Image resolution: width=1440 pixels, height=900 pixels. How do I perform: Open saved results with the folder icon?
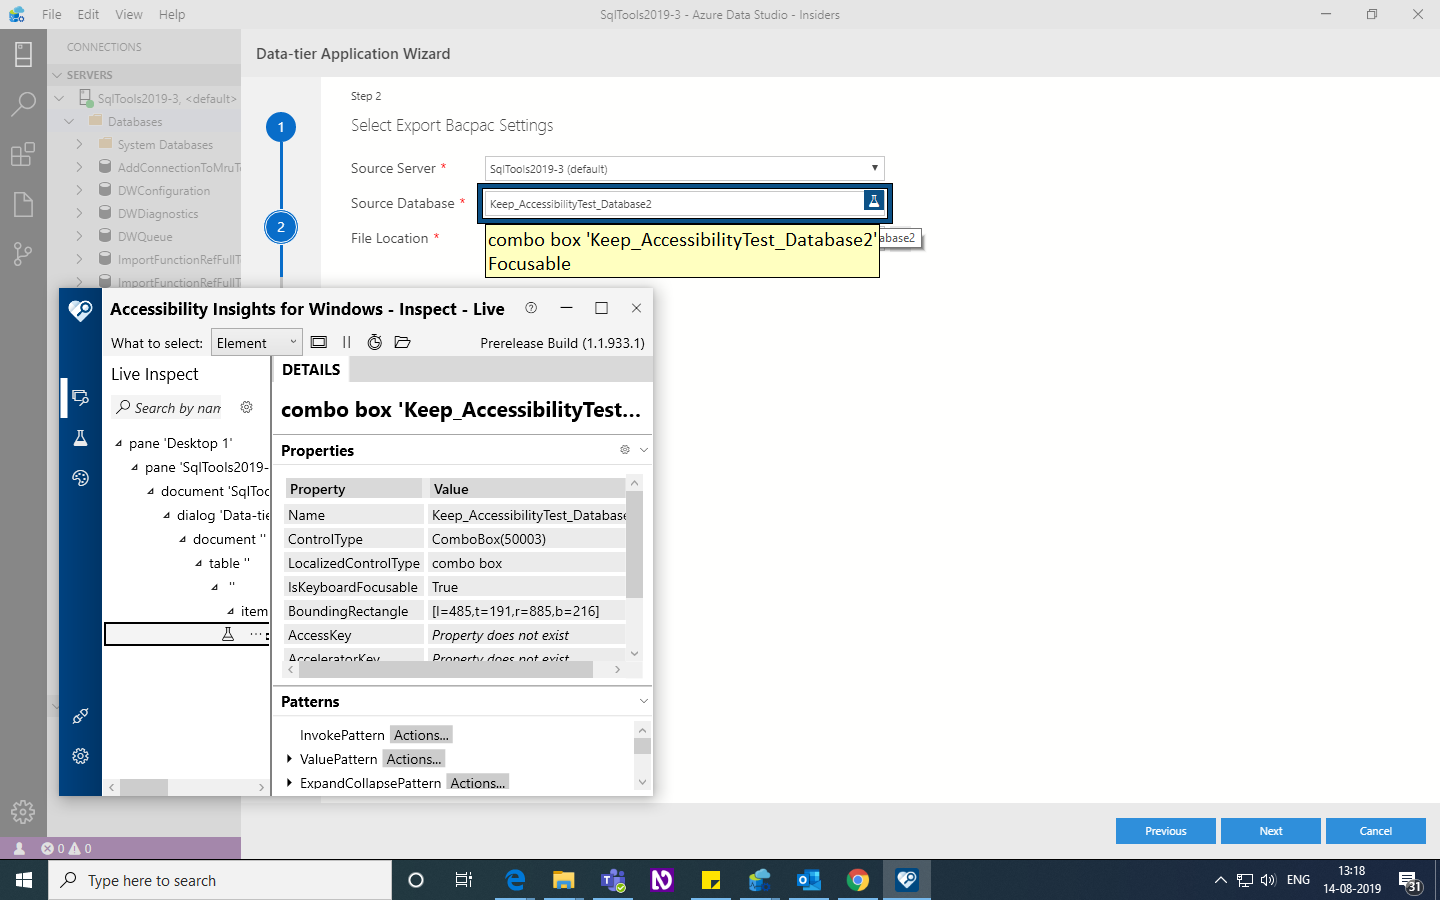[402, 342]
